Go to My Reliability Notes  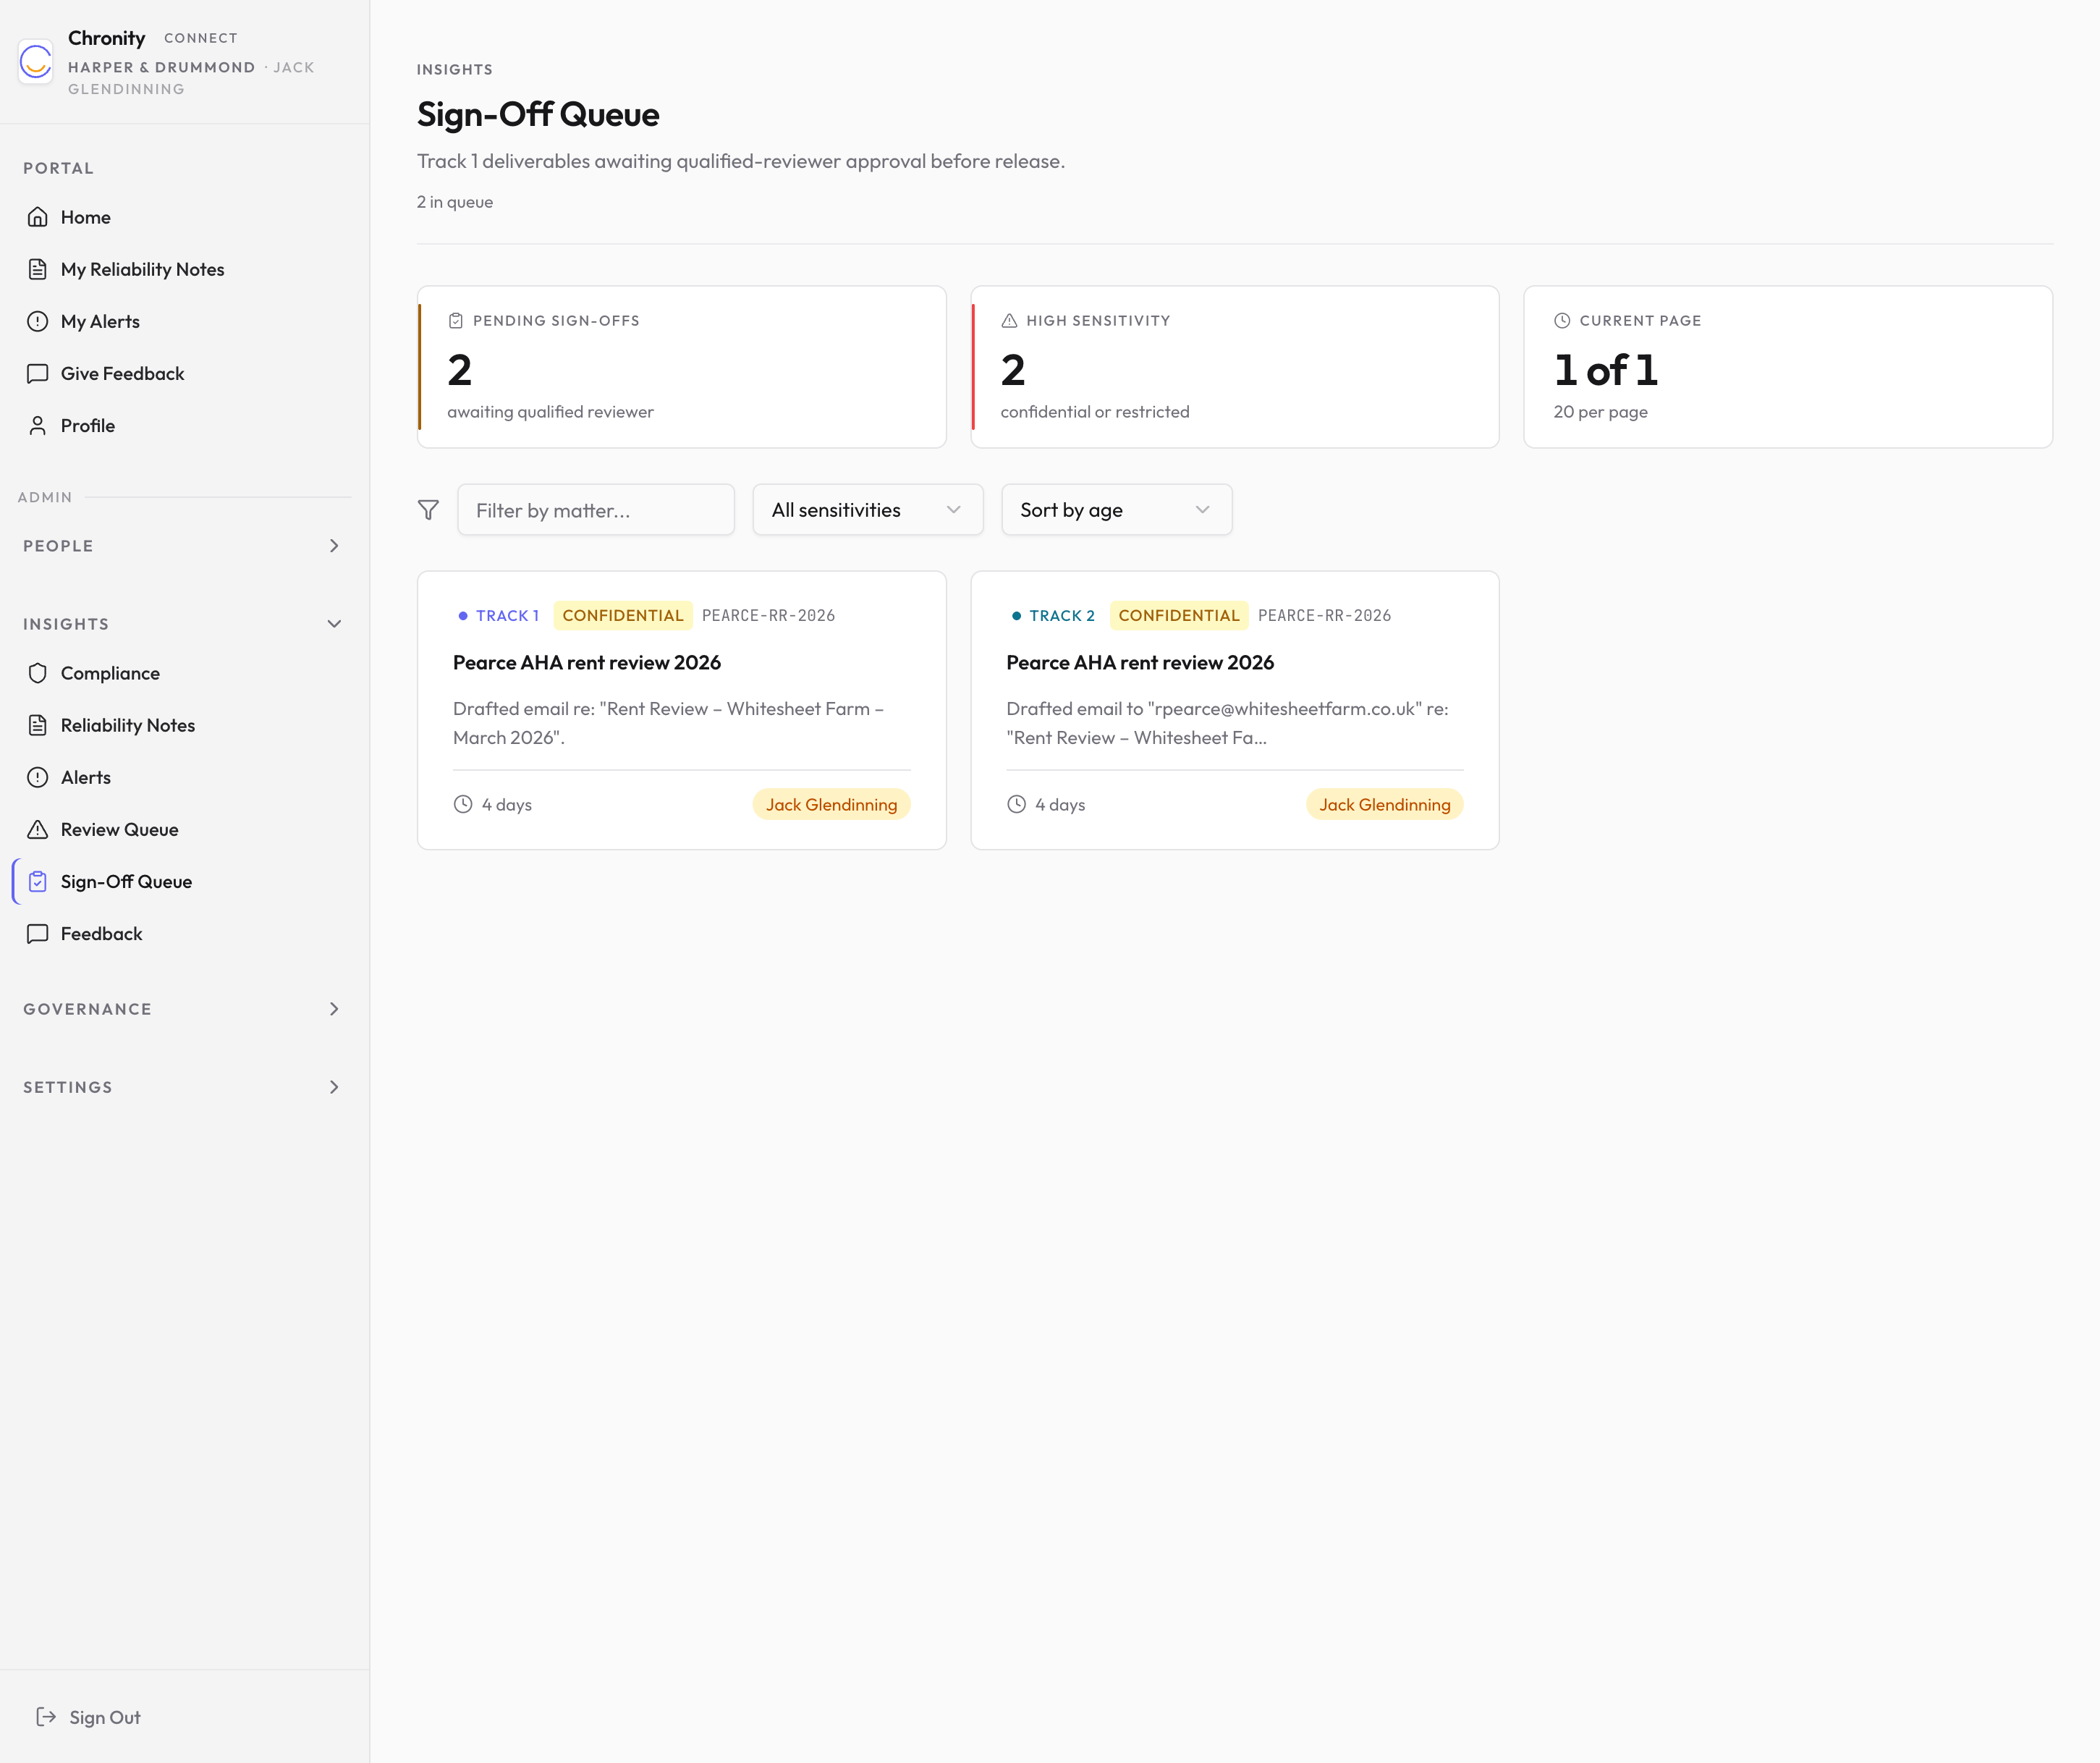pyautogui.click(x=142, y=269)
